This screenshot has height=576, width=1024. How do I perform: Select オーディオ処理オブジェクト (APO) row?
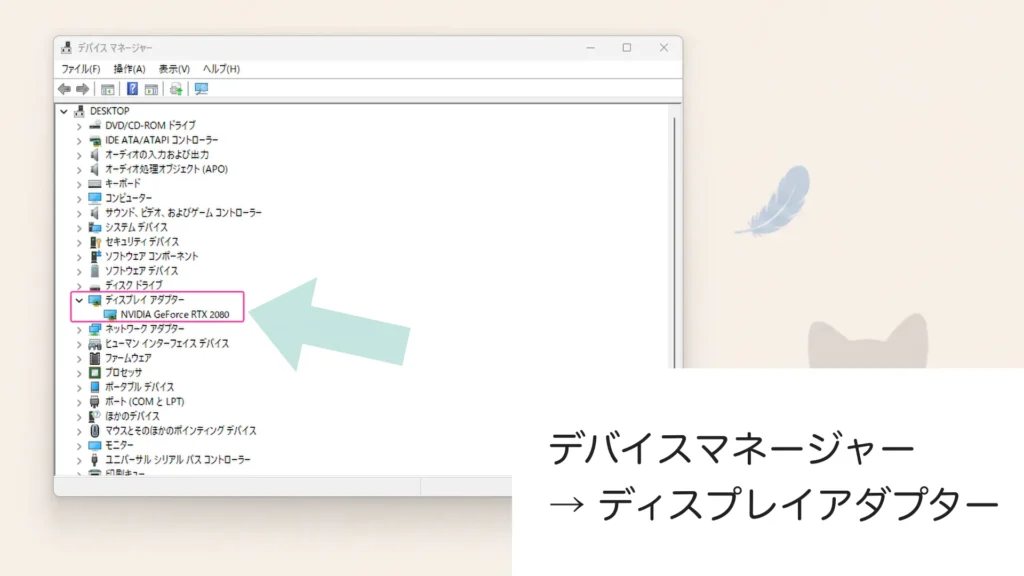pos(167,169)
